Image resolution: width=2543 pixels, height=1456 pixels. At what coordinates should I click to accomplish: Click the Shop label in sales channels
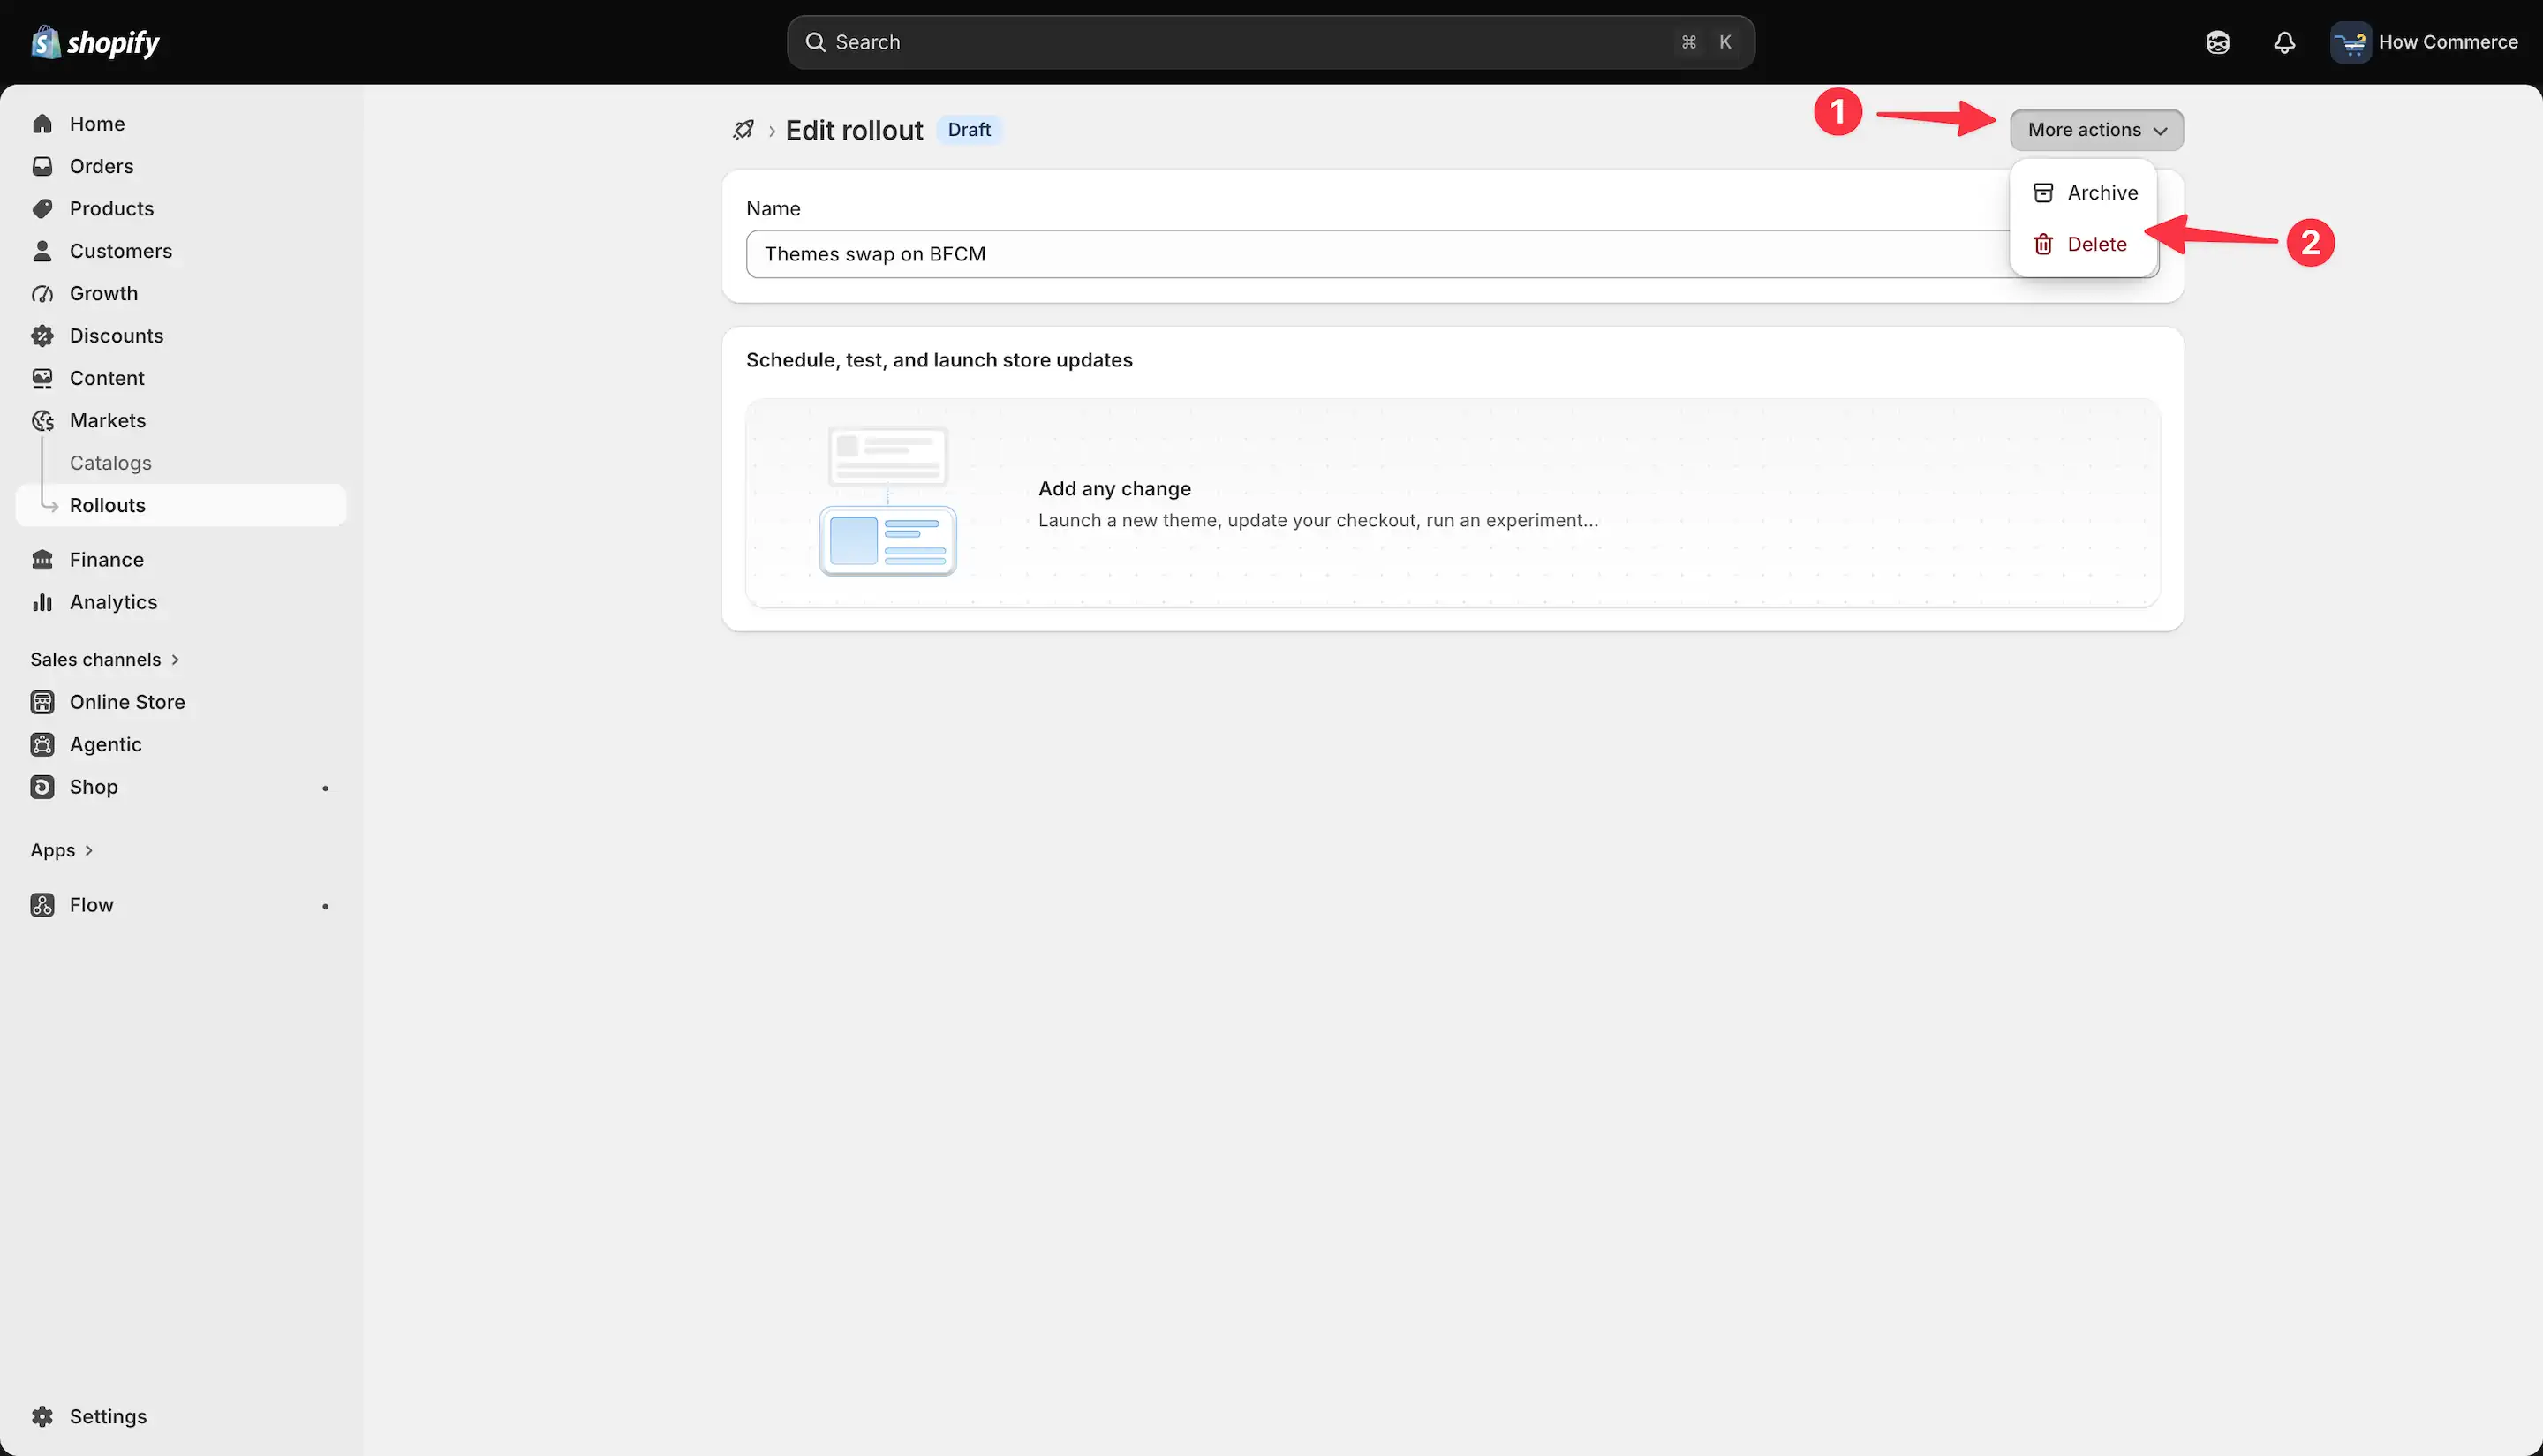[94, 787]
